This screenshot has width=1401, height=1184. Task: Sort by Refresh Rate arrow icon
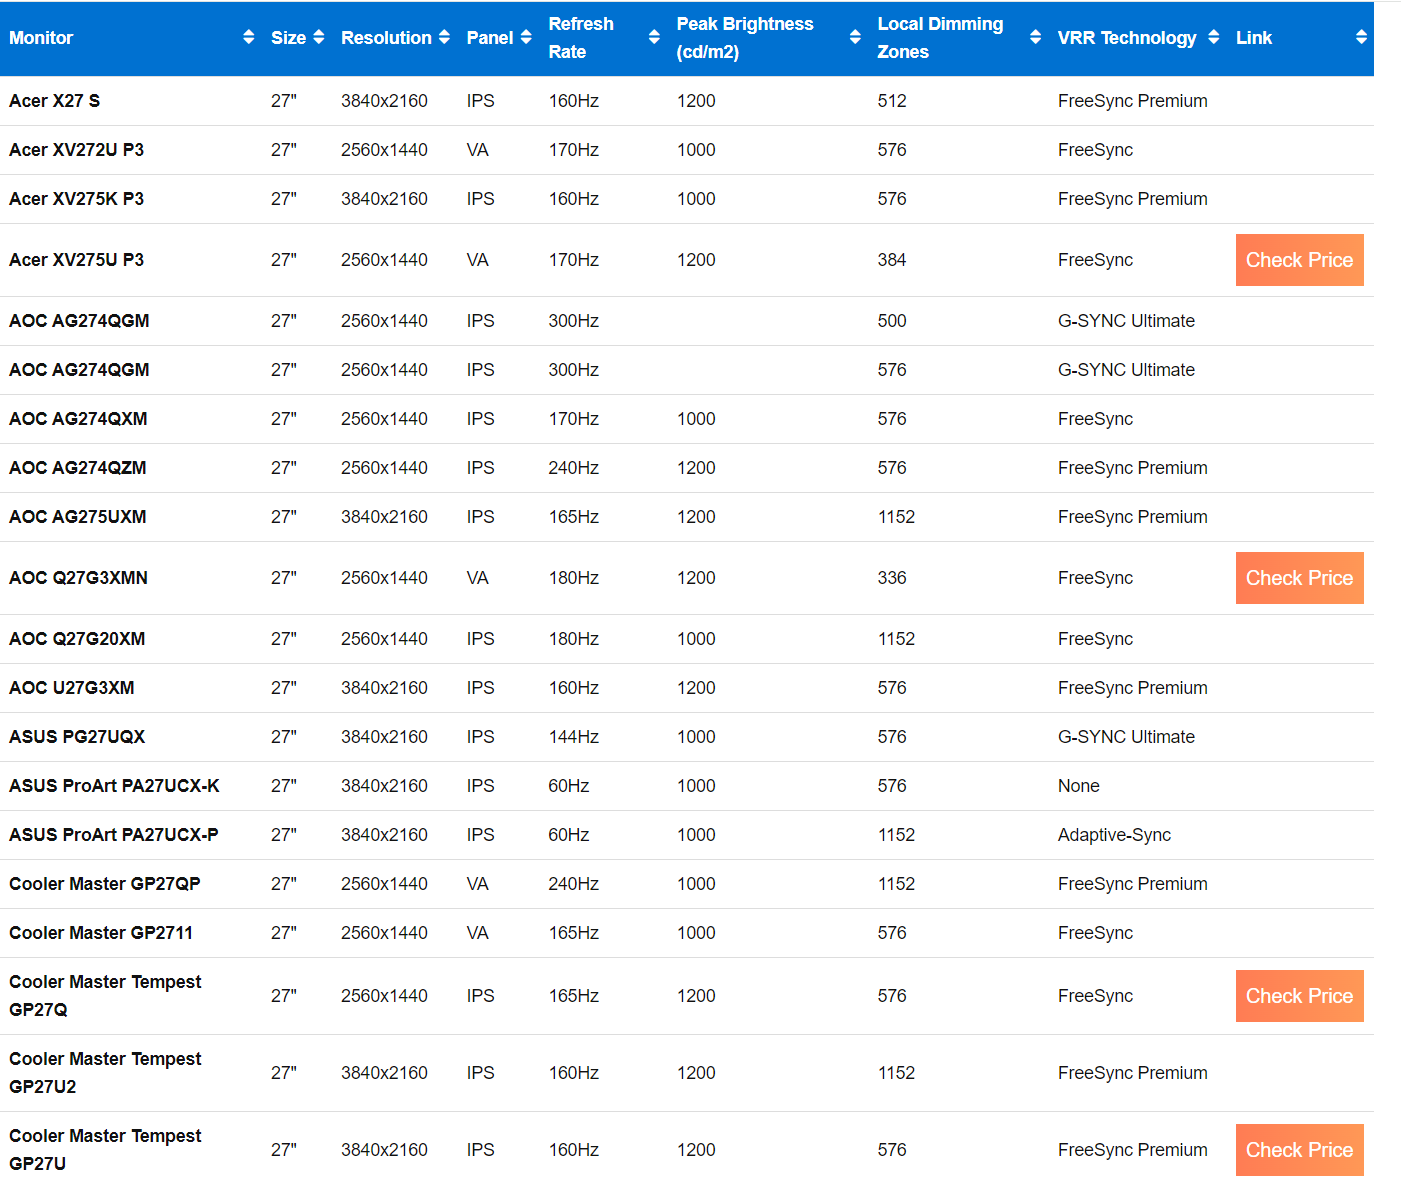(x=654, y=38)
